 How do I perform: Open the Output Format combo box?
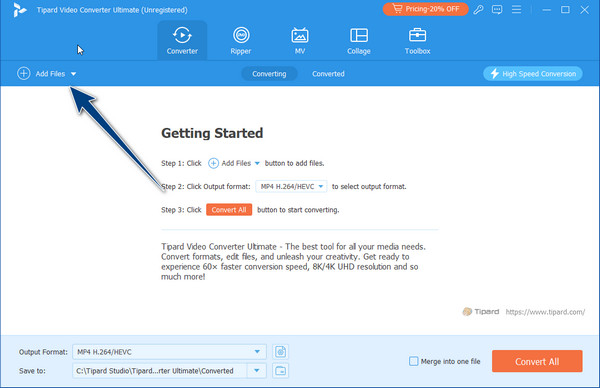[169, 352]
